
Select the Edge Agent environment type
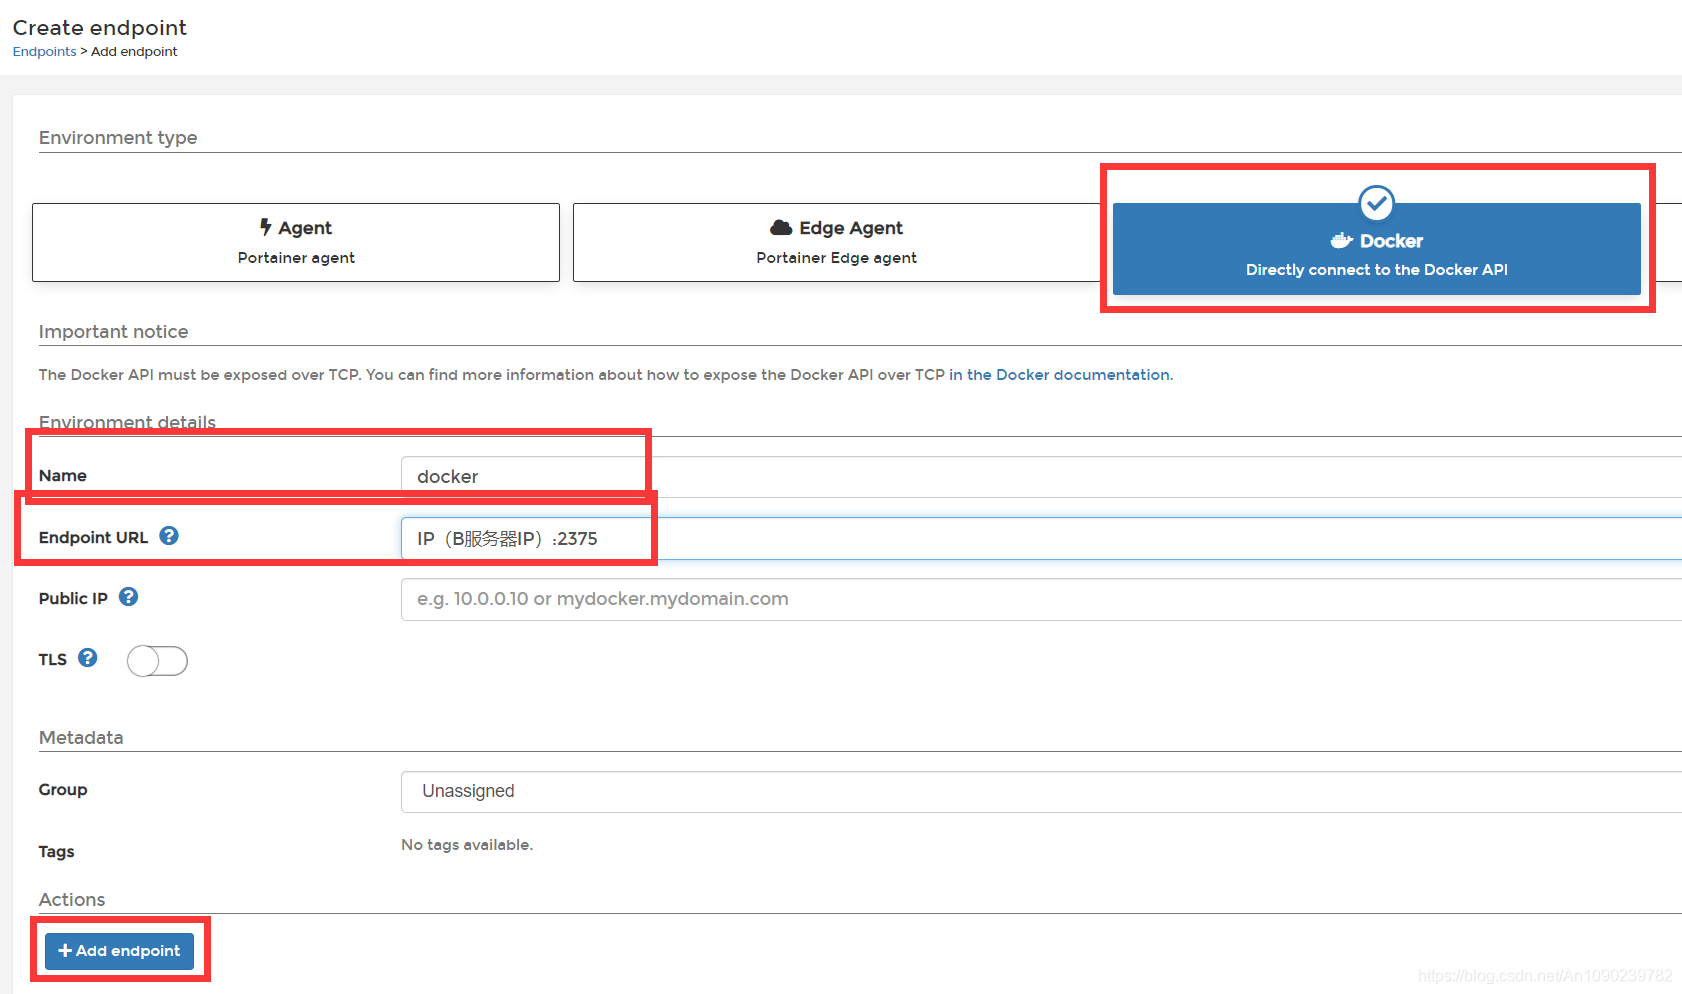coord(837,242)
